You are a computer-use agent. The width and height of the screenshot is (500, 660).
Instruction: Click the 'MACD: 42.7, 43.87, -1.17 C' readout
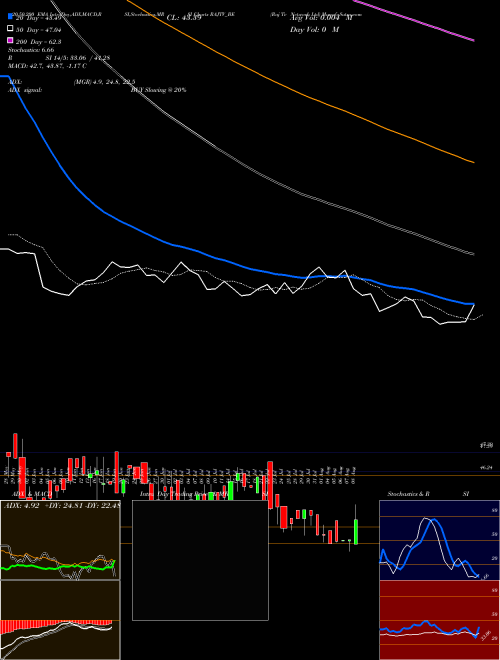coord(47,66)
